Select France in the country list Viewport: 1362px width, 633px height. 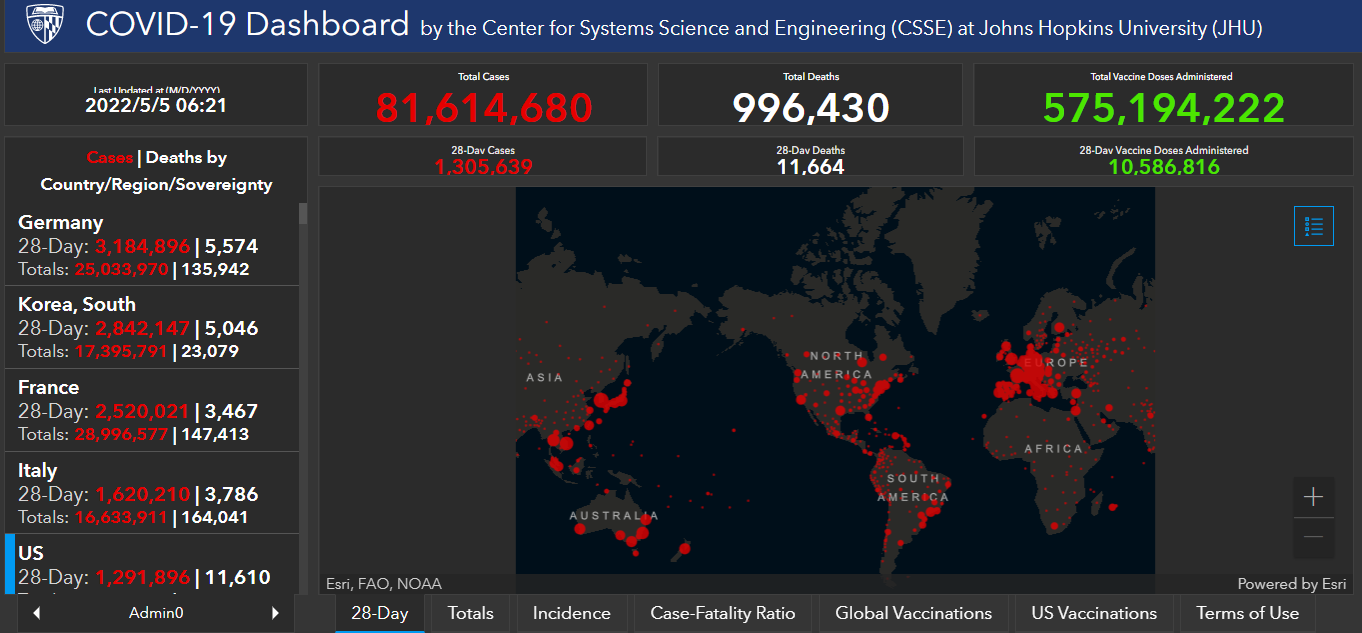[x=152, y=410]
